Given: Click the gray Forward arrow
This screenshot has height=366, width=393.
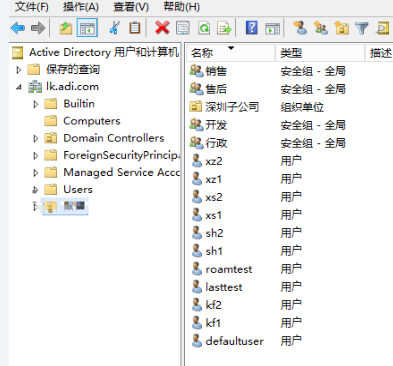Looking at the screenshot, I should tap(38, 28).
